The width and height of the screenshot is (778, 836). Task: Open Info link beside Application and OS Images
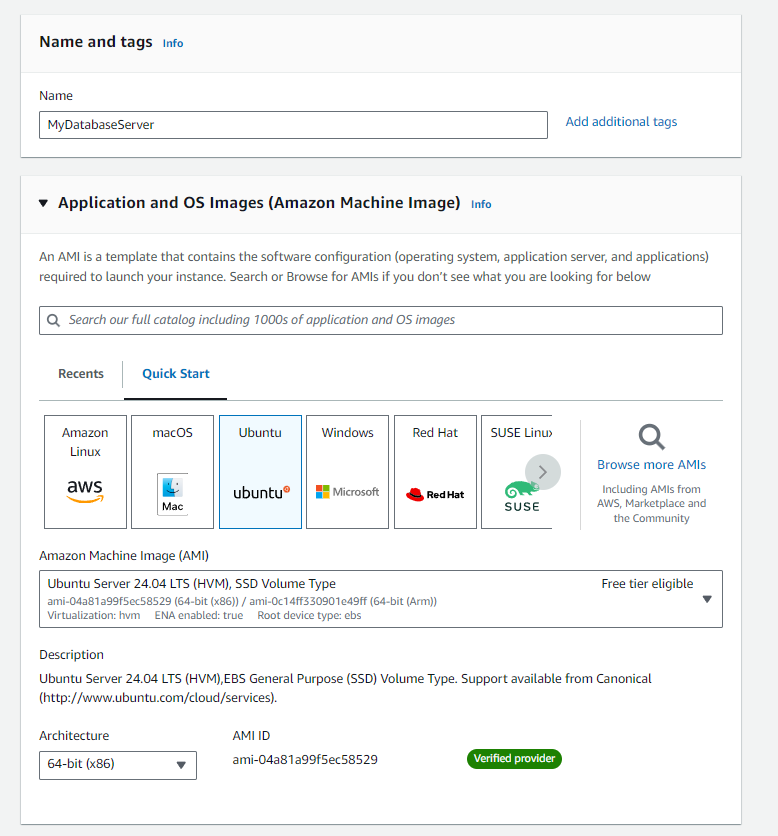(481, 204)
